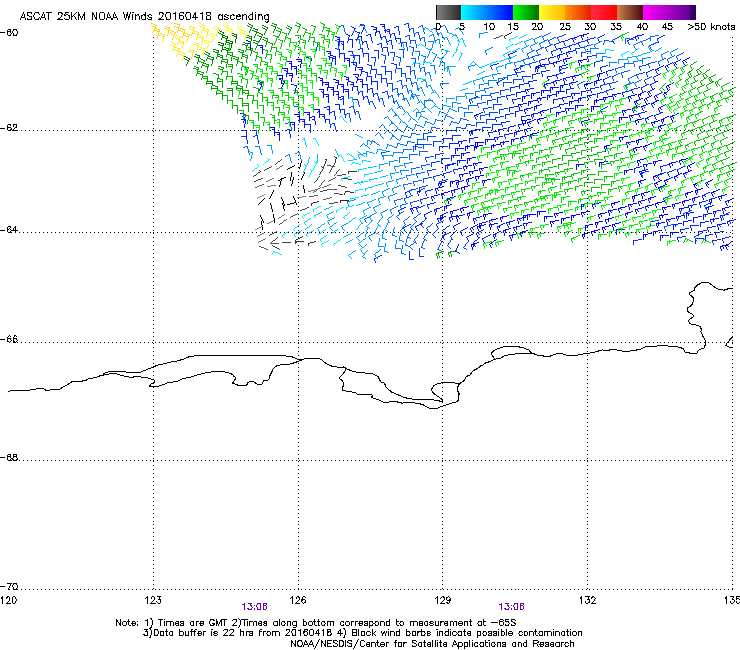The width and height of the screenshot is (740, 650).
Task: Click the note line 'Times are GMT'
Action: [193, 623]
